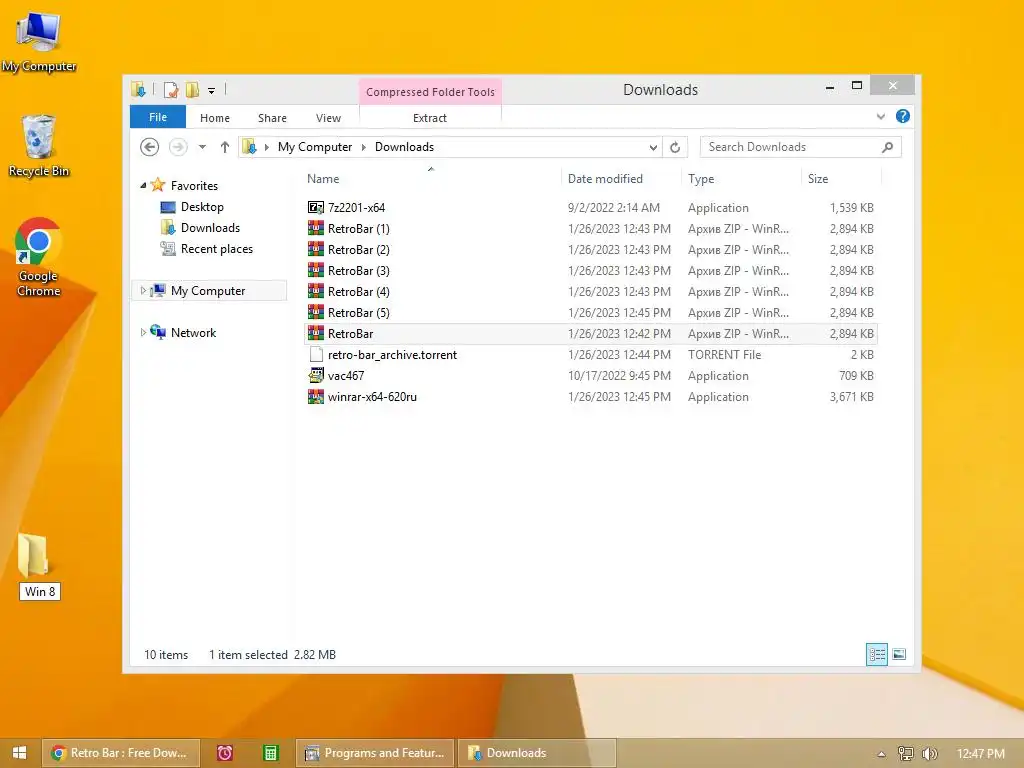
Task: Select Downloads in Favorites
Action: click(210, 228)
